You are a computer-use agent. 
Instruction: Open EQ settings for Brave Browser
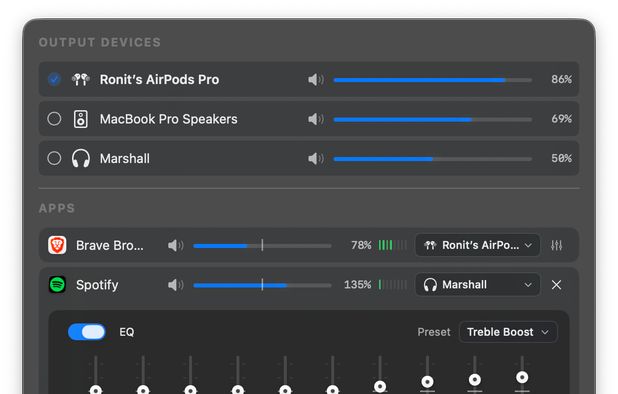557,245
